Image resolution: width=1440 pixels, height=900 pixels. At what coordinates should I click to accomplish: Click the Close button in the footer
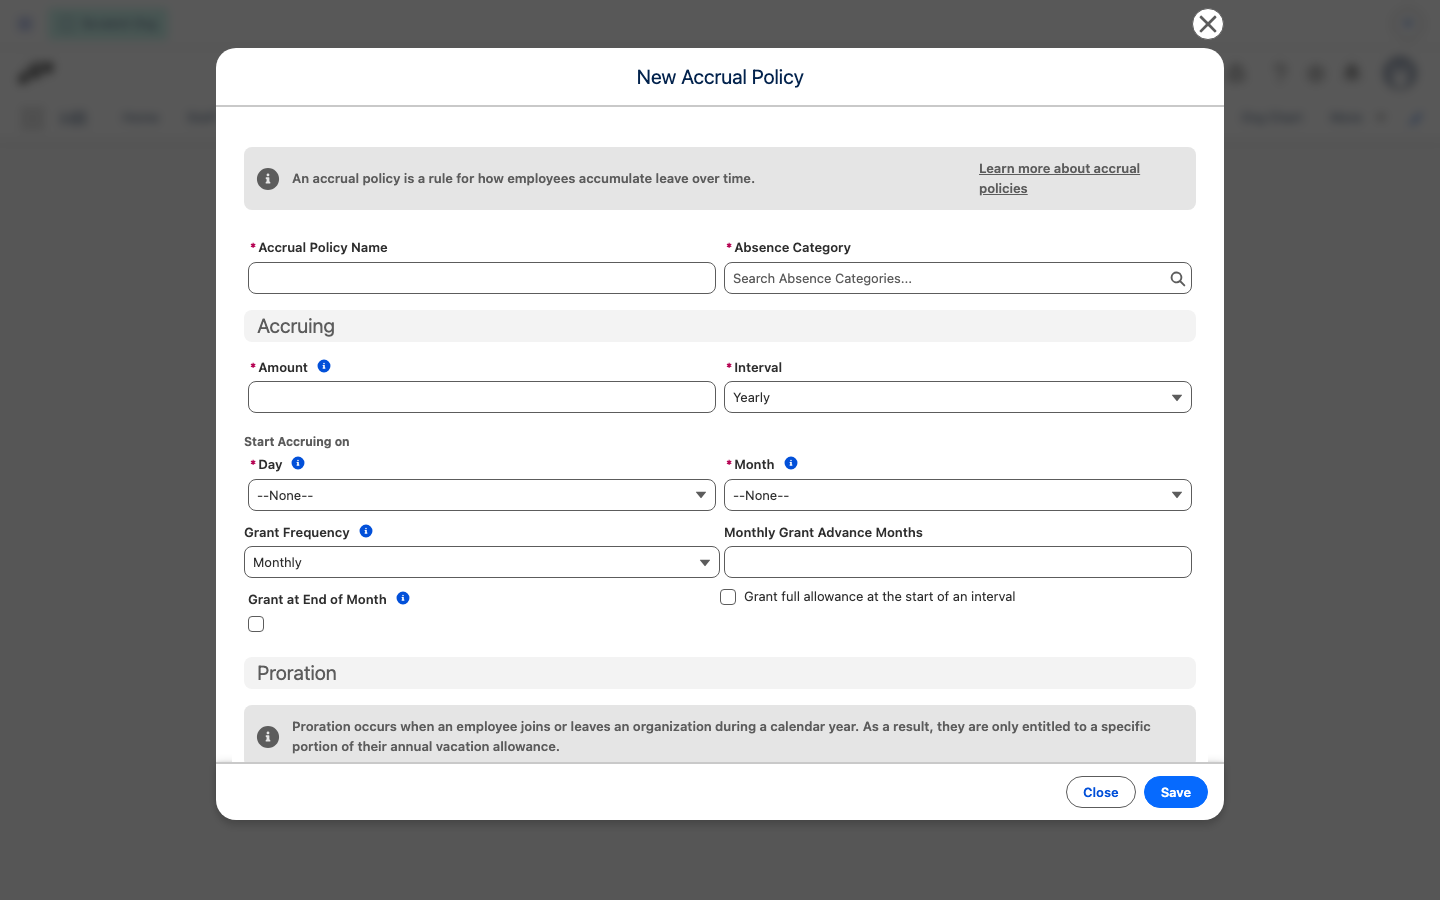pos(1101,792)
